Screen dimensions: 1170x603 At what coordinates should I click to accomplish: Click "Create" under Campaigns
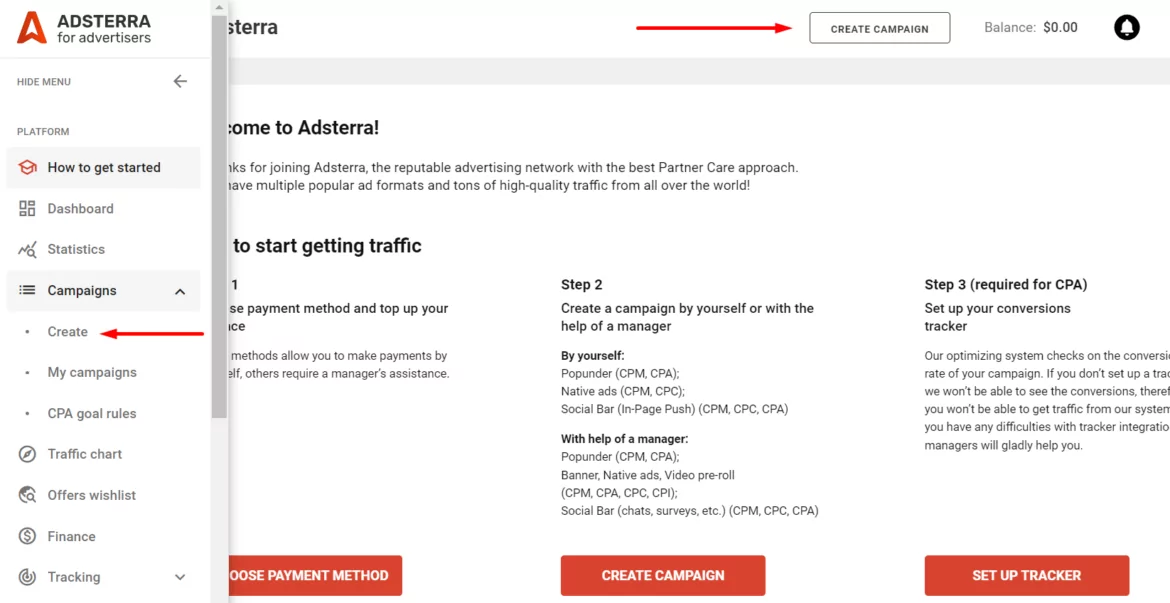(70, 331)
